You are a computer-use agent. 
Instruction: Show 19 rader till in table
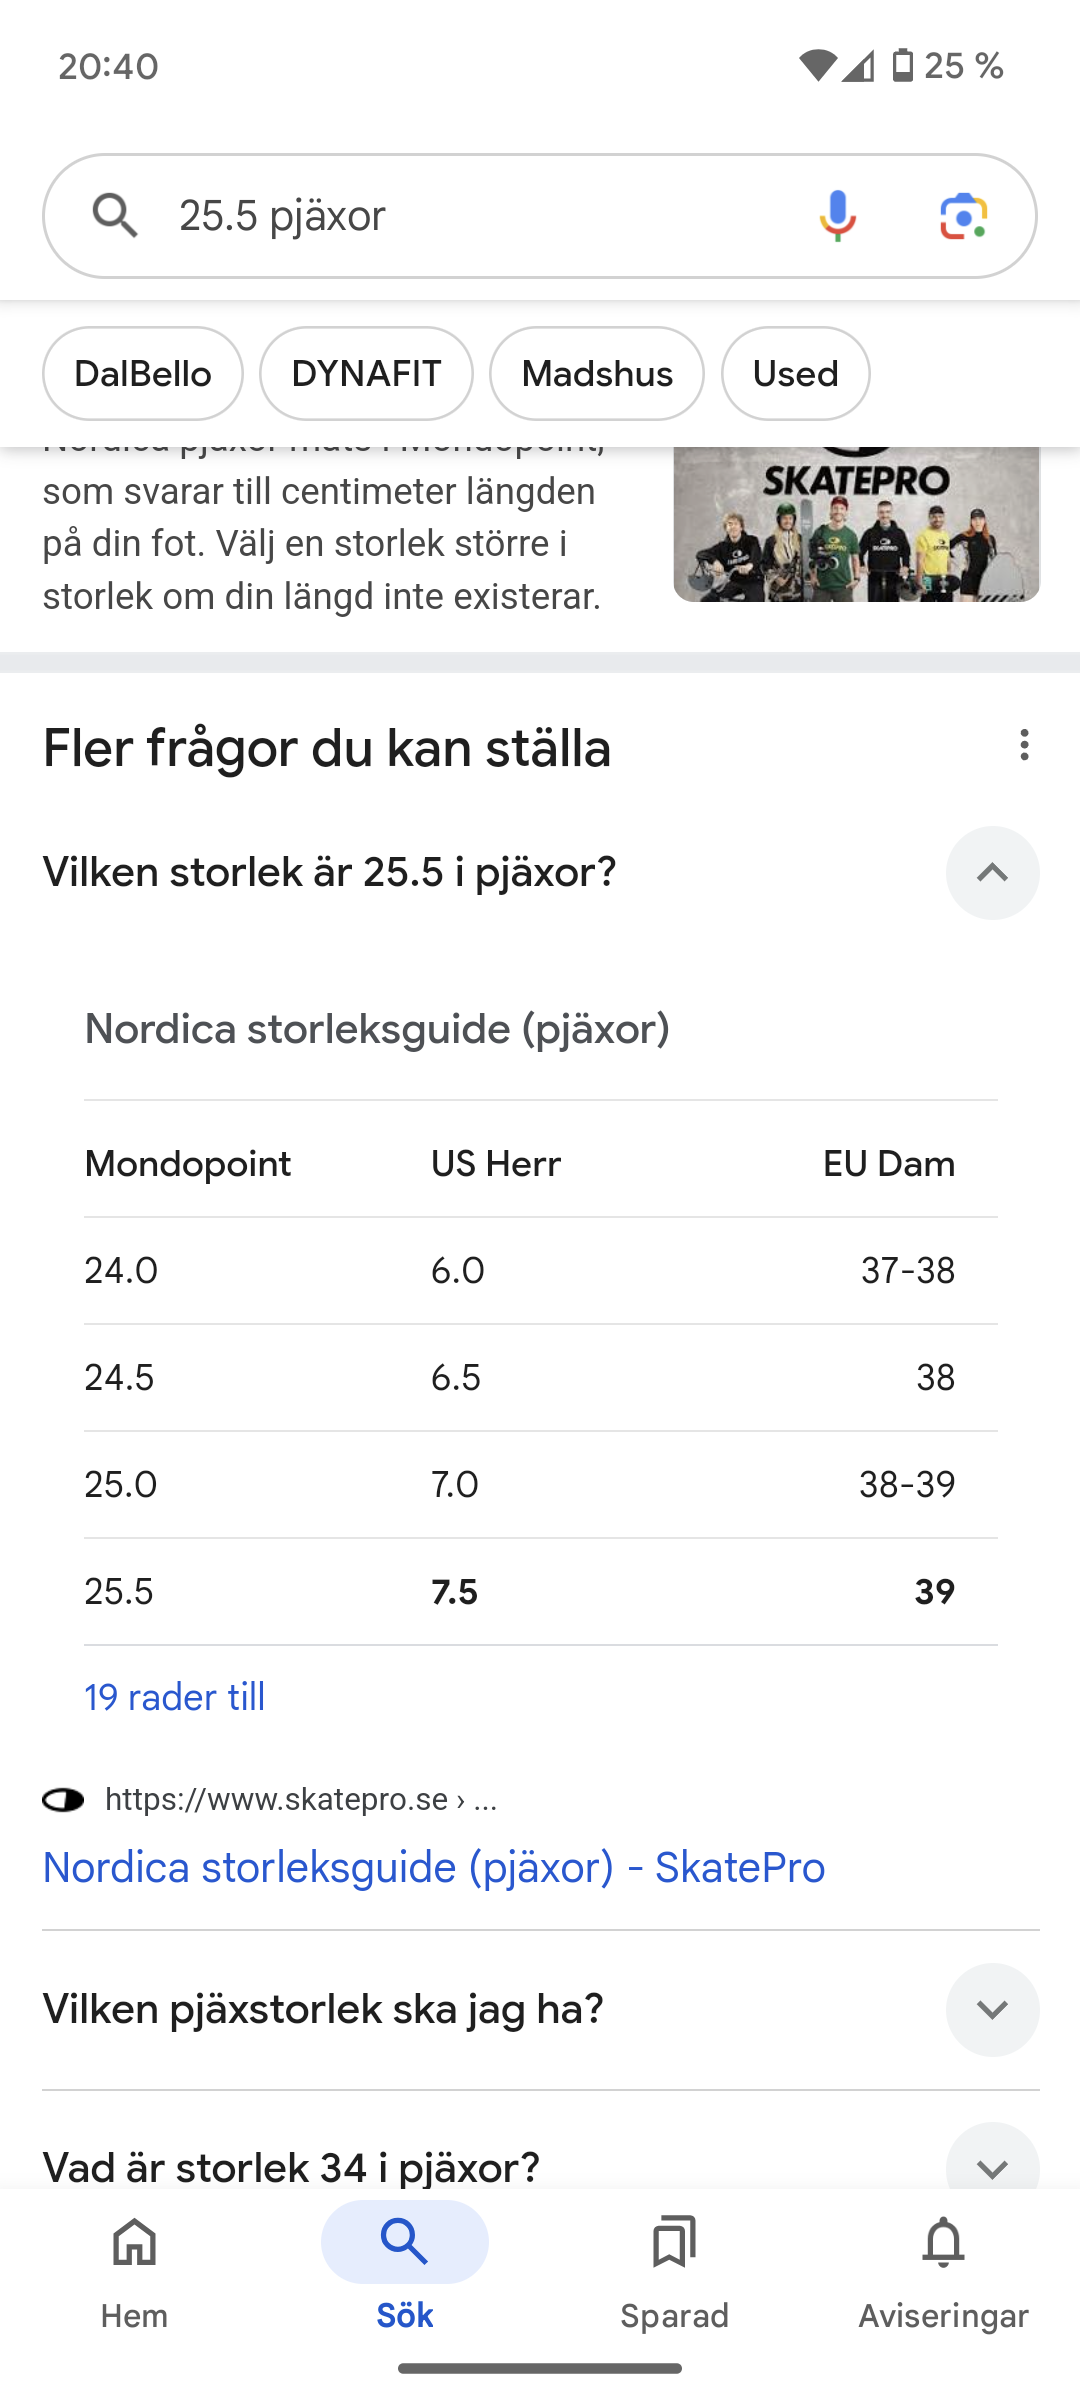[x=175, y=1697]
